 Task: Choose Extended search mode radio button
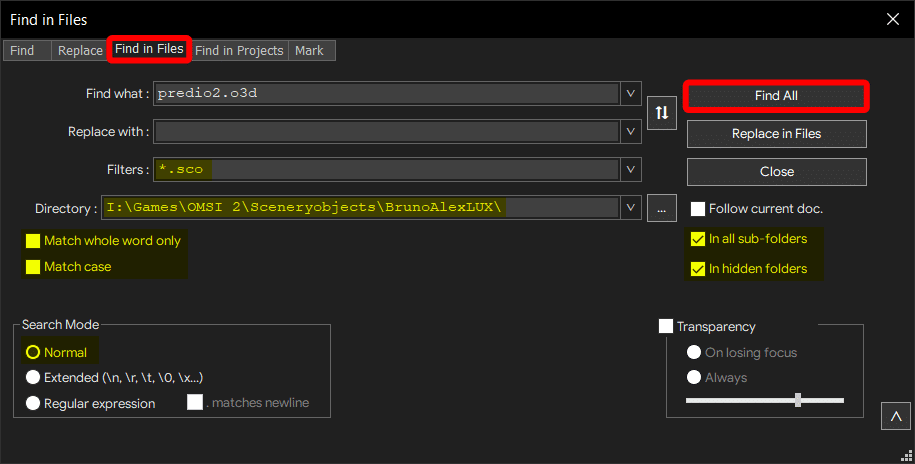click(34, 378)
